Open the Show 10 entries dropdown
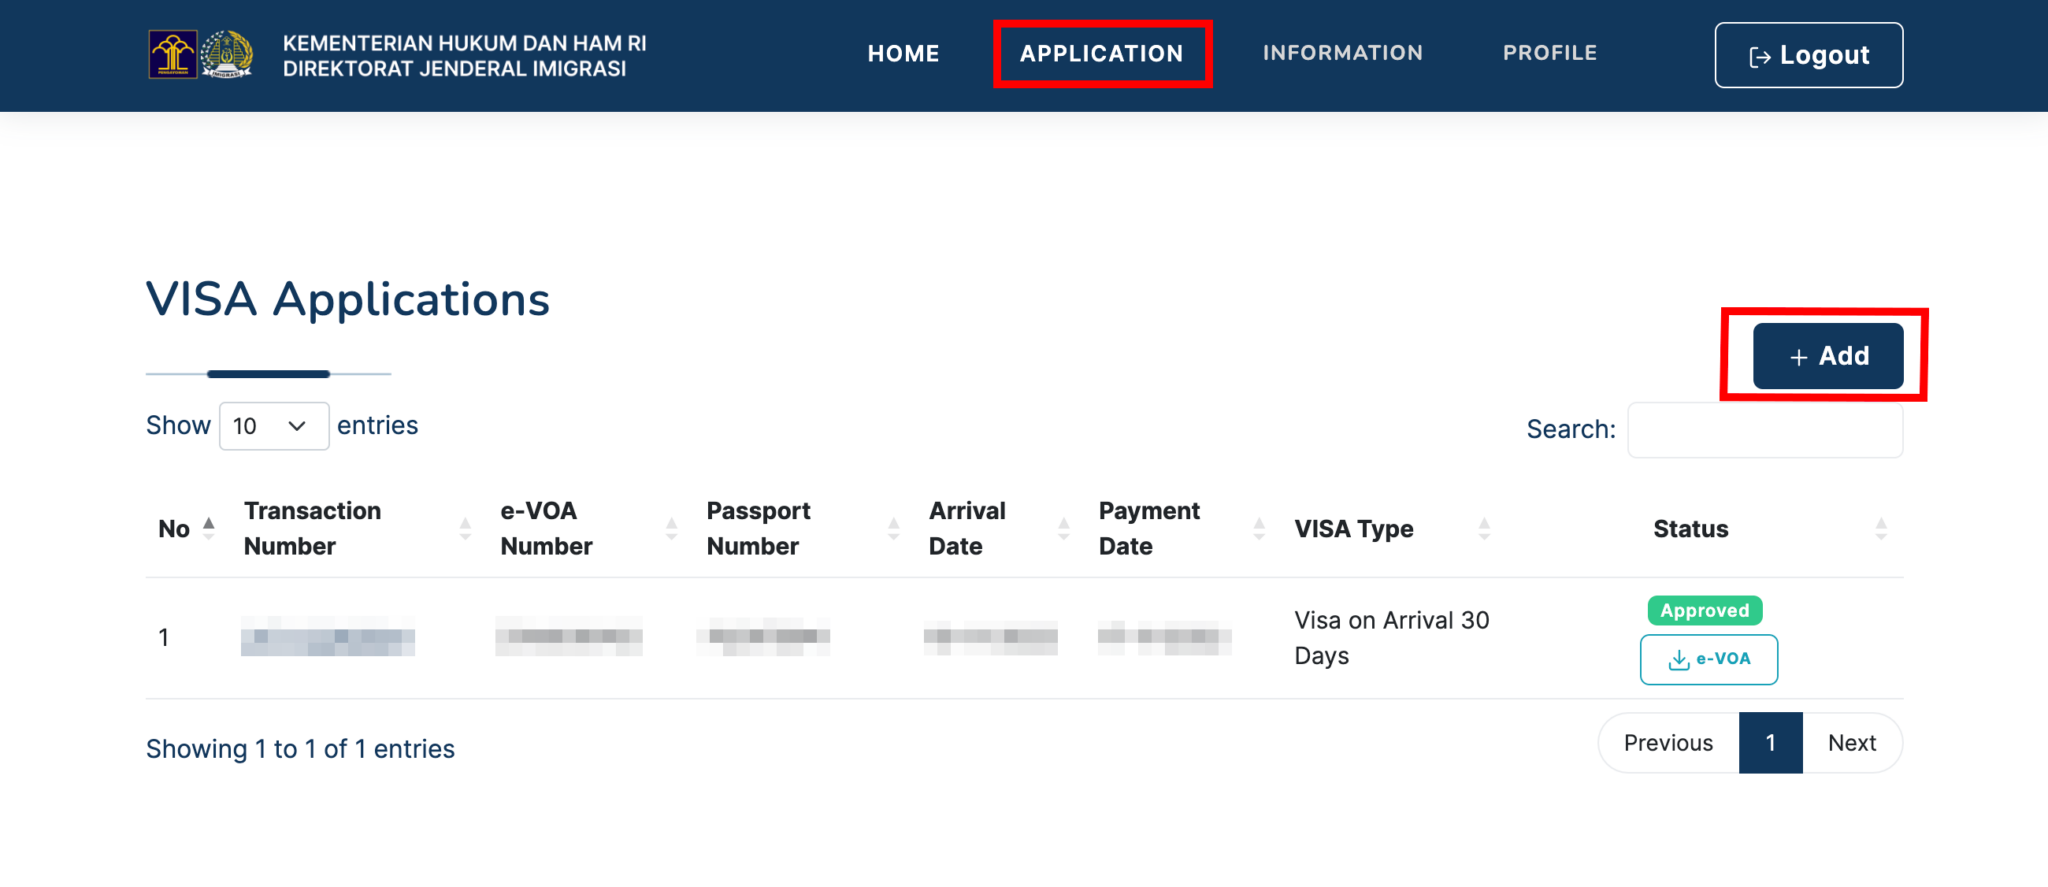The width and height of the screenshot is (2048, 887). [x=274, y=426]
